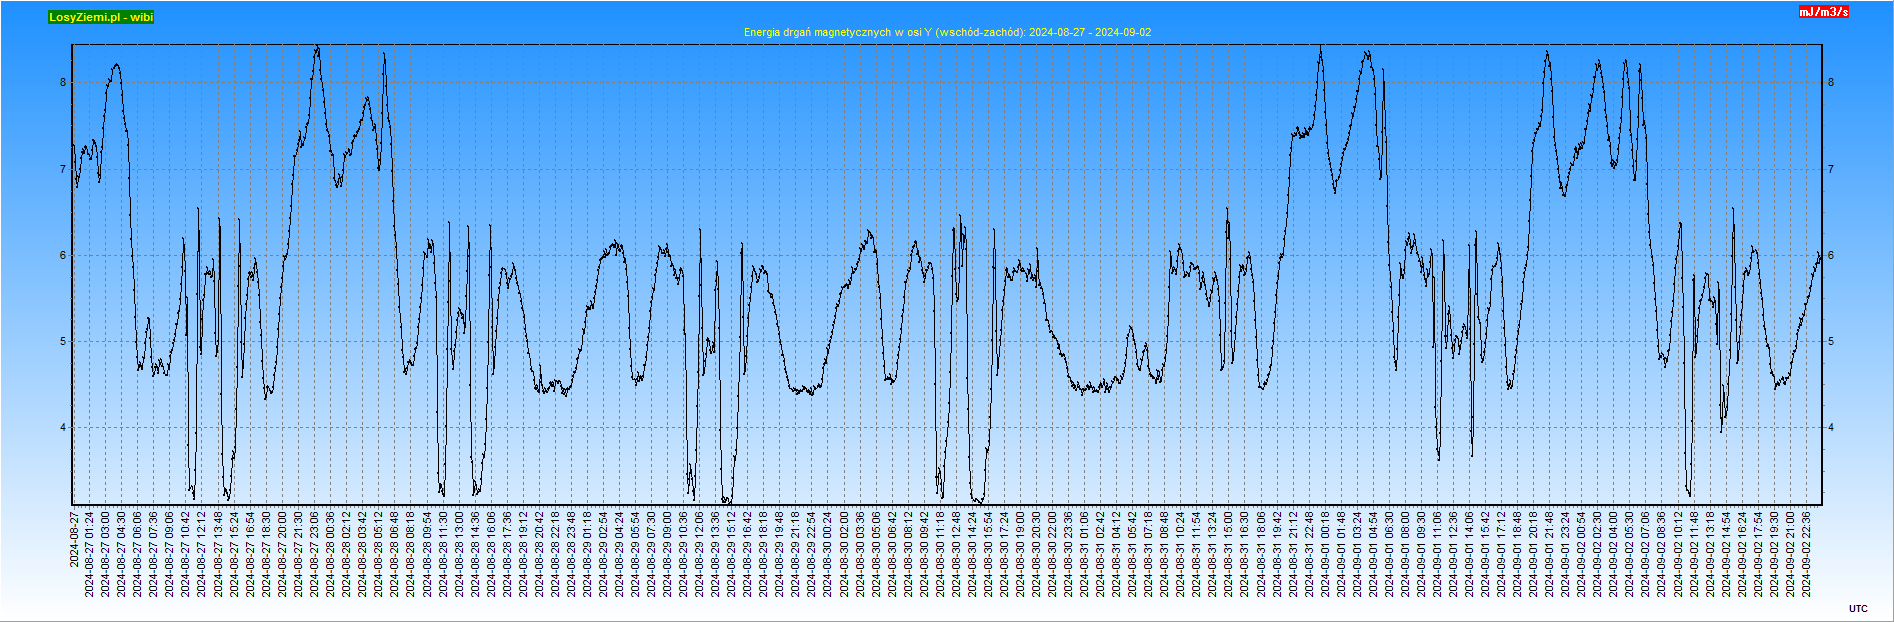Select the 2024-08-27 23:06 time label
Screen dimensions: 1894x622
[315, 554]
